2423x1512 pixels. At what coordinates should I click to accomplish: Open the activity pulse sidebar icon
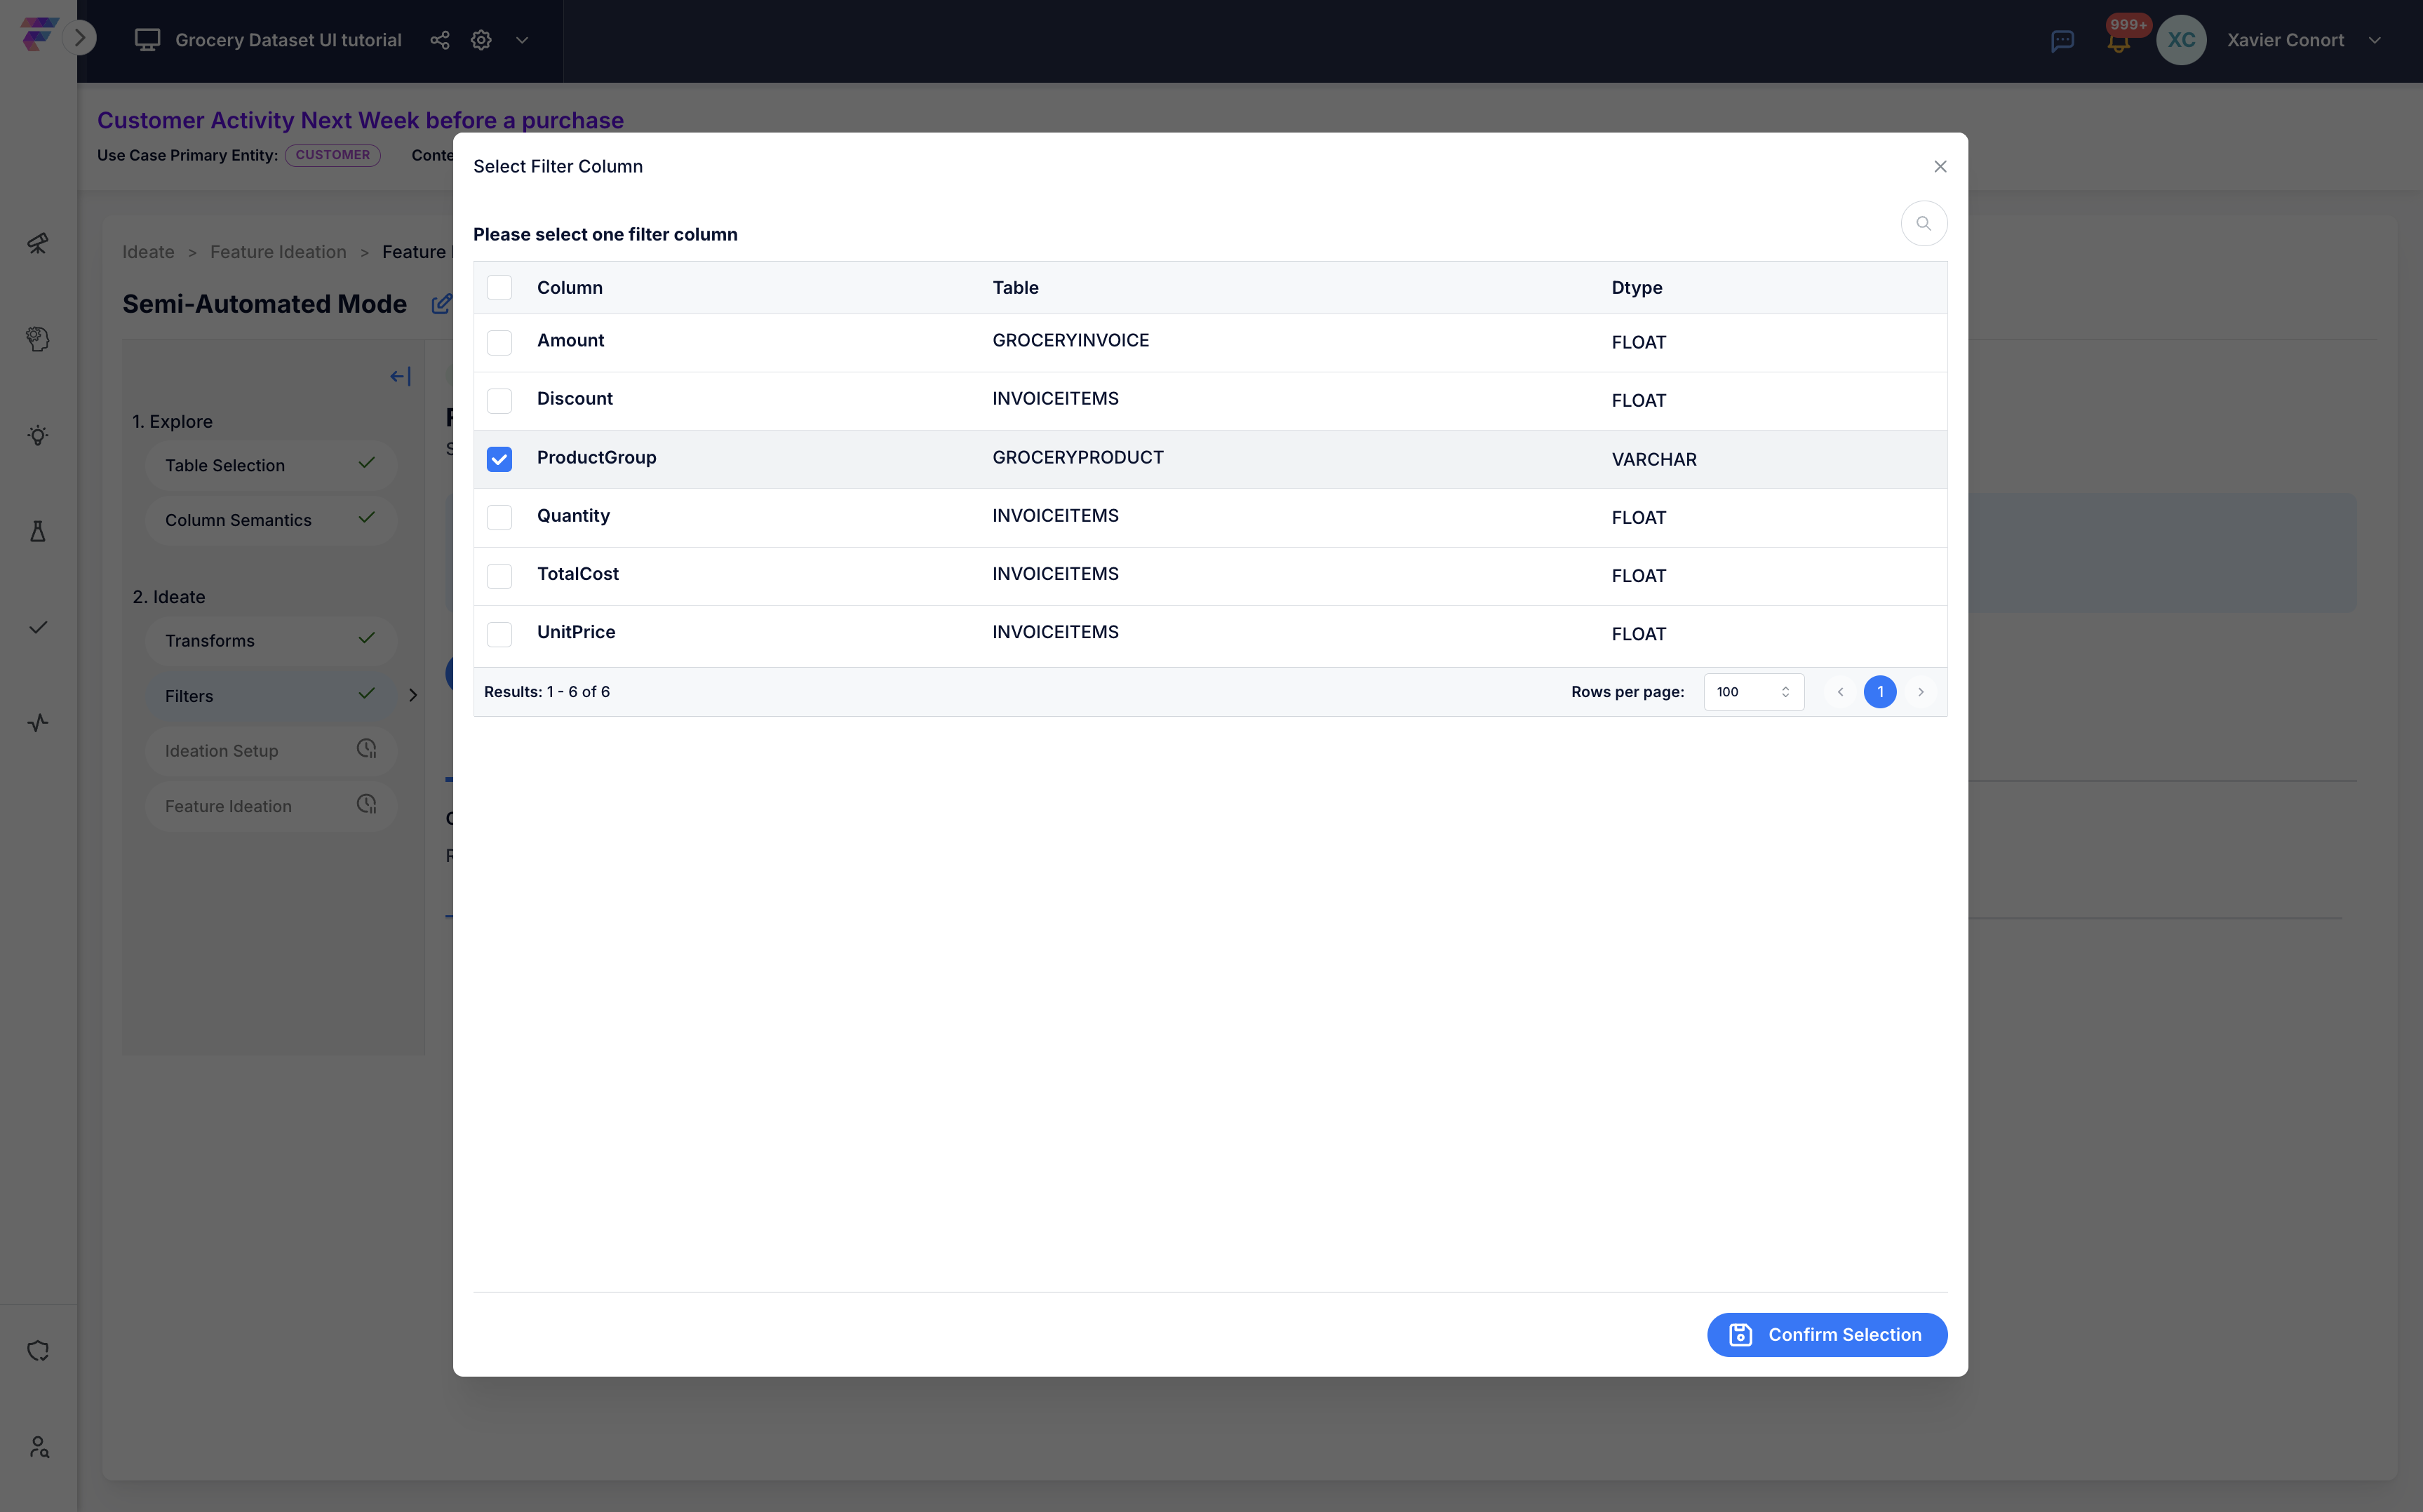(x=38, y=723)
